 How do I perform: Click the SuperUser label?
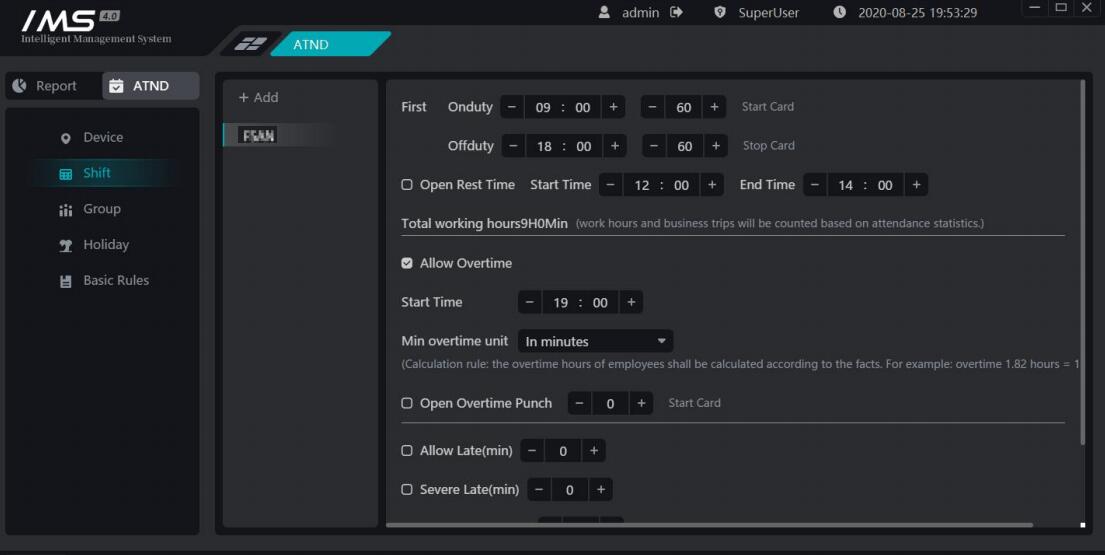pyautogui.click(x=768, y=13)
